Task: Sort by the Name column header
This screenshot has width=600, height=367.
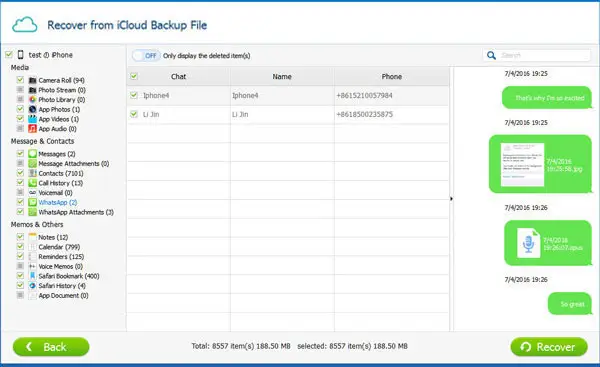Action: (x=282, y=77)
